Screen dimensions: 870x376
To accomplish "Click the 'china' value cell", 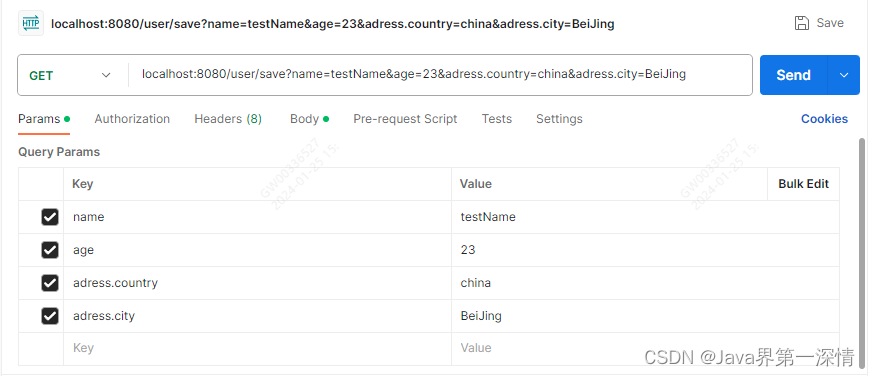I will tap(645, 283).
